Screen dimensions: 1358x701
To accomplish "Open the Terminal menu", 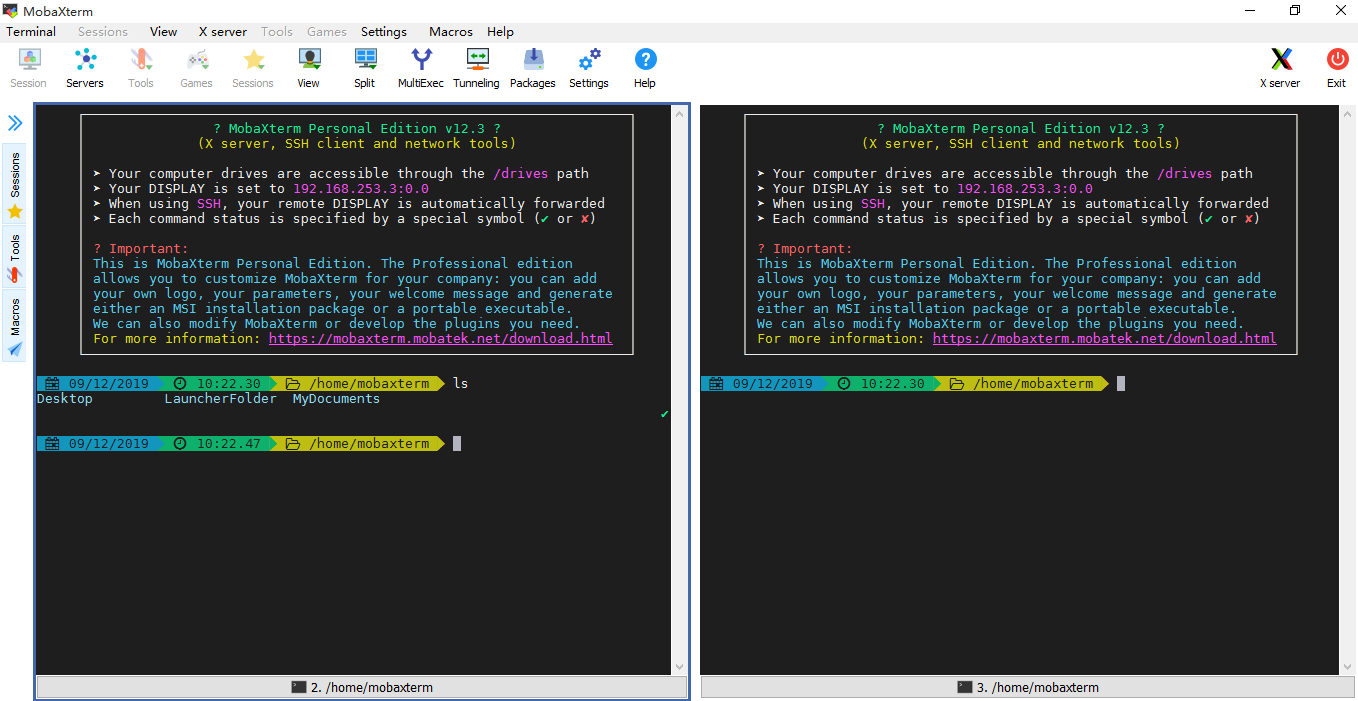I will click(31, 32).
